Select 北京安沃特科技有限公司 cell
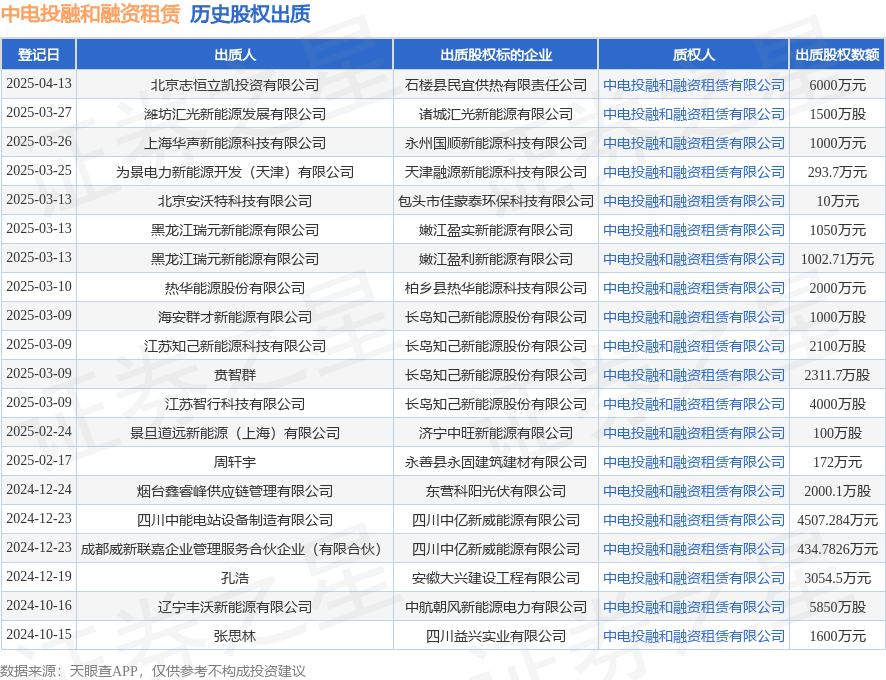The image size is (886, 680). [x=234, y=201]
